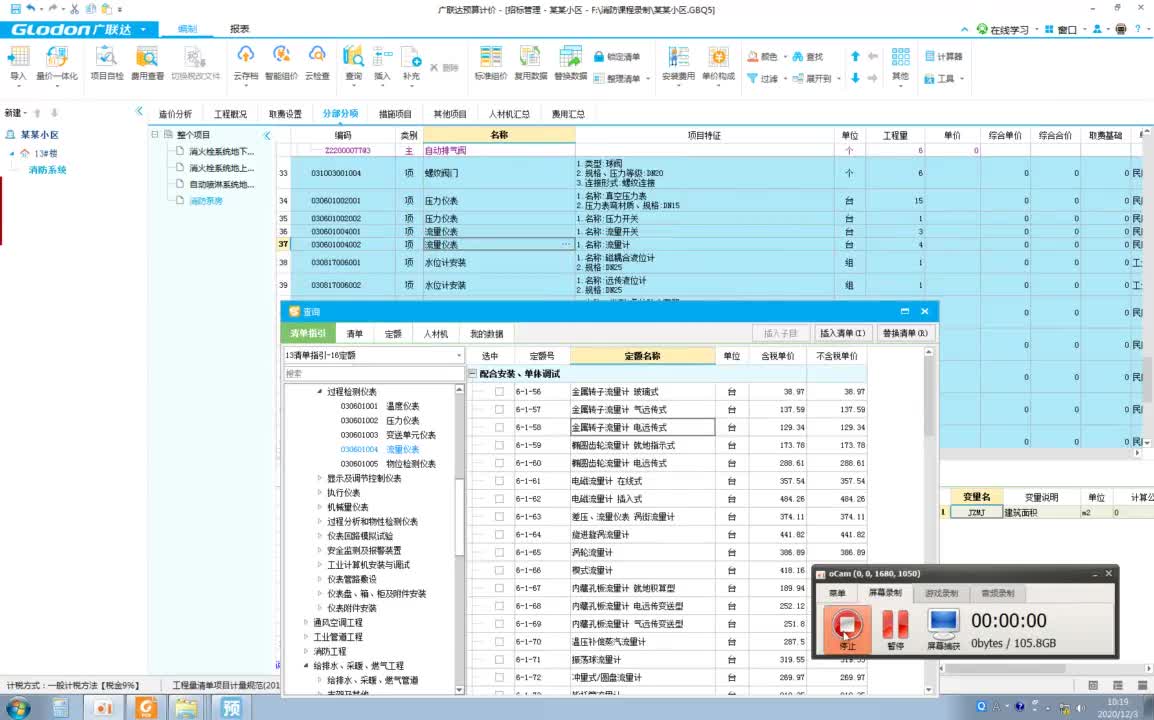Expand the 通风空调工程 tree node

click(x=306, y=623)
